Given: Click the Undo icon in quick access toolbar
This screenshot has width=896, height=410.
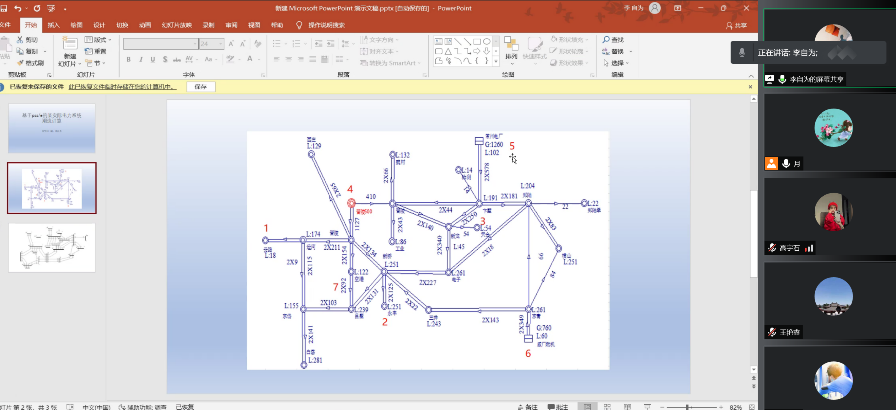Looking at the screenshot, I should 18,9.
